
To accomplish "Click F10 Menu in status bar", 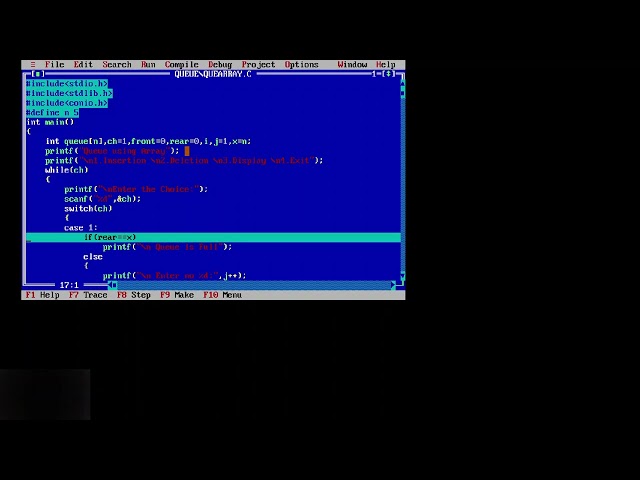I will tap(222, 295).
